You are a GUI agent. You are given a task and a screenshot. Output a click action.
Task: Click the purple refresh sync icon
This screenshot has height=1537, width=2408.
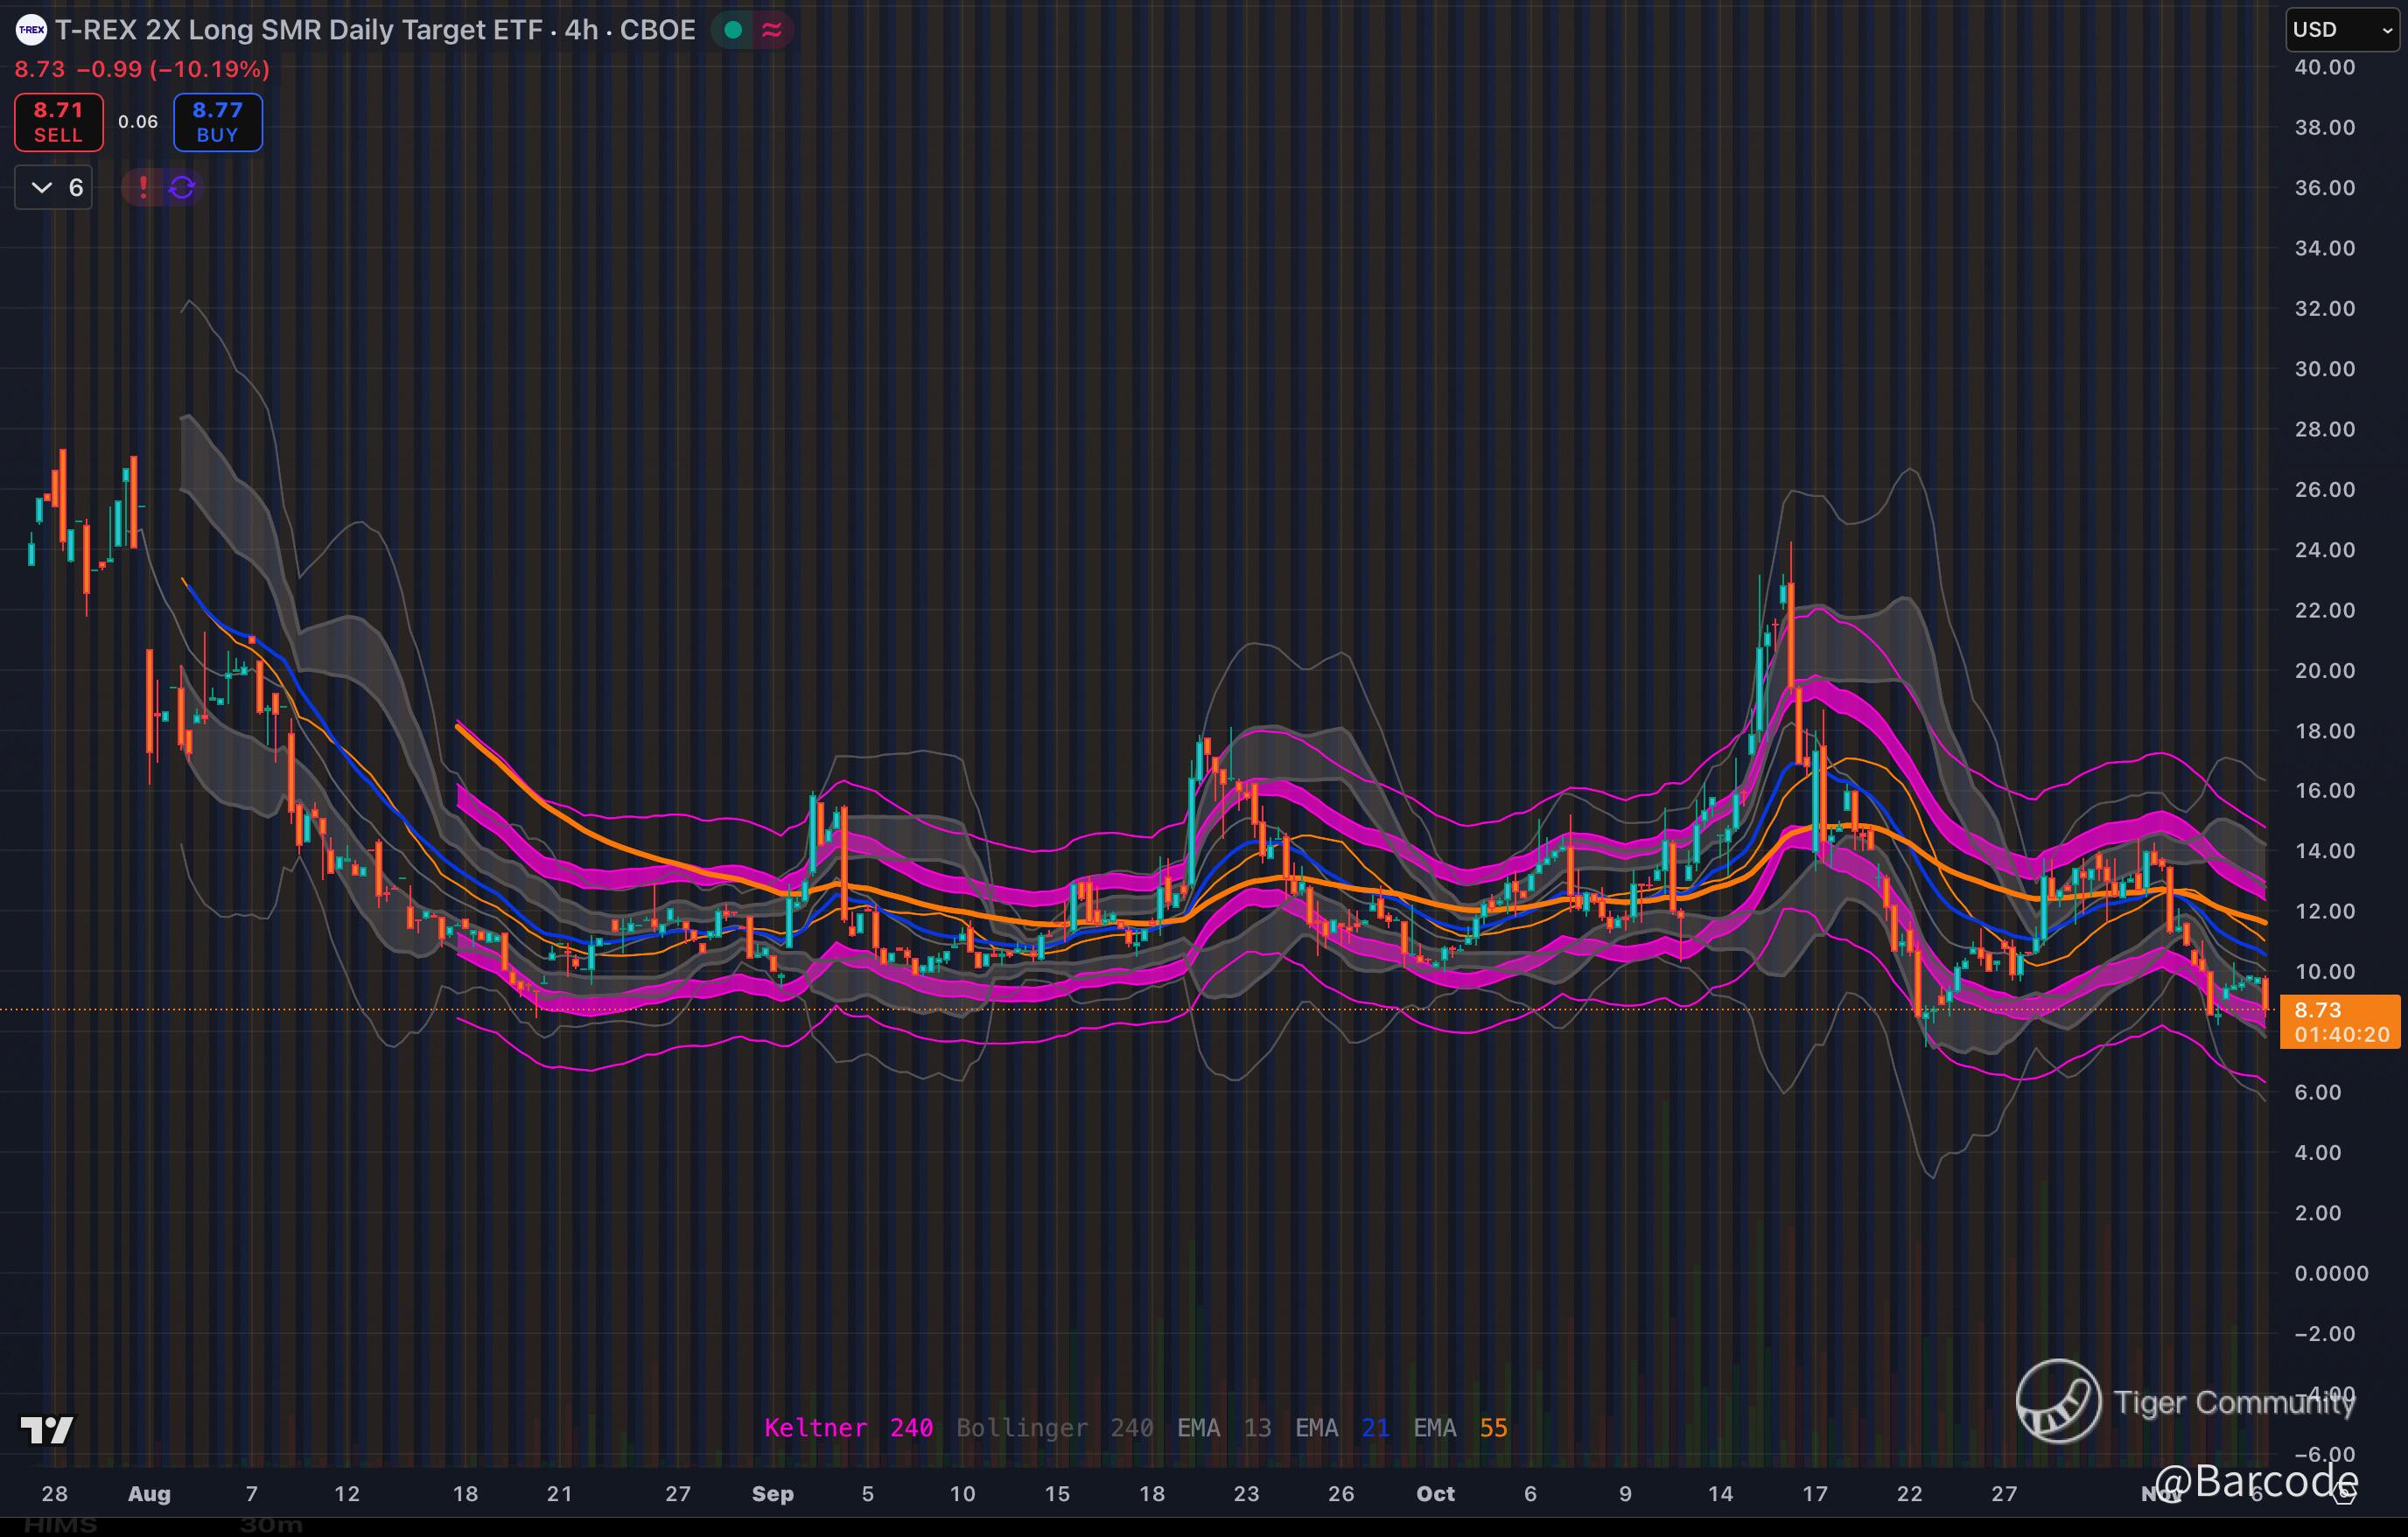(182, 187)
